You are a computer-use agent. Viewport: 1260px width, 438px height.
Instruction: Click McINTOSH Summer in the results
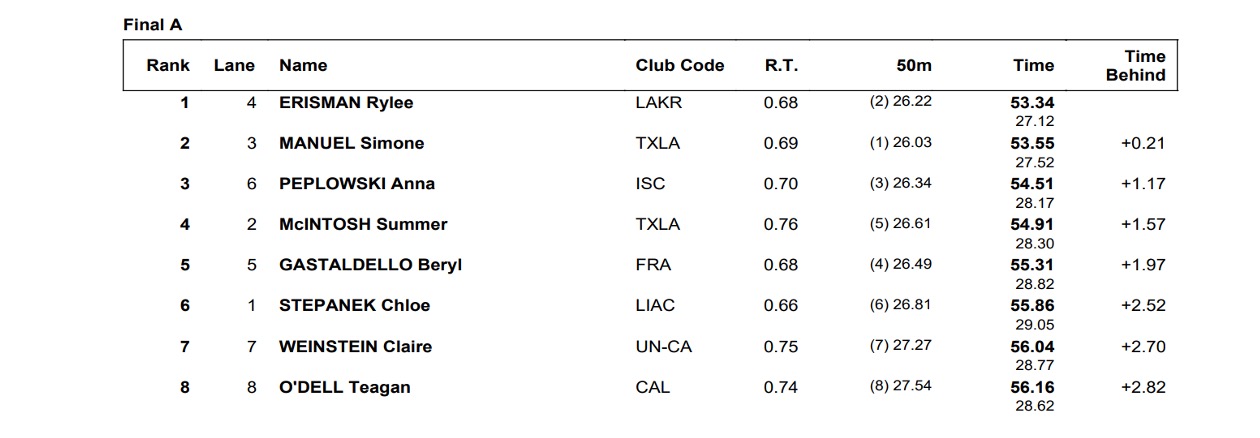coord(363,224)
